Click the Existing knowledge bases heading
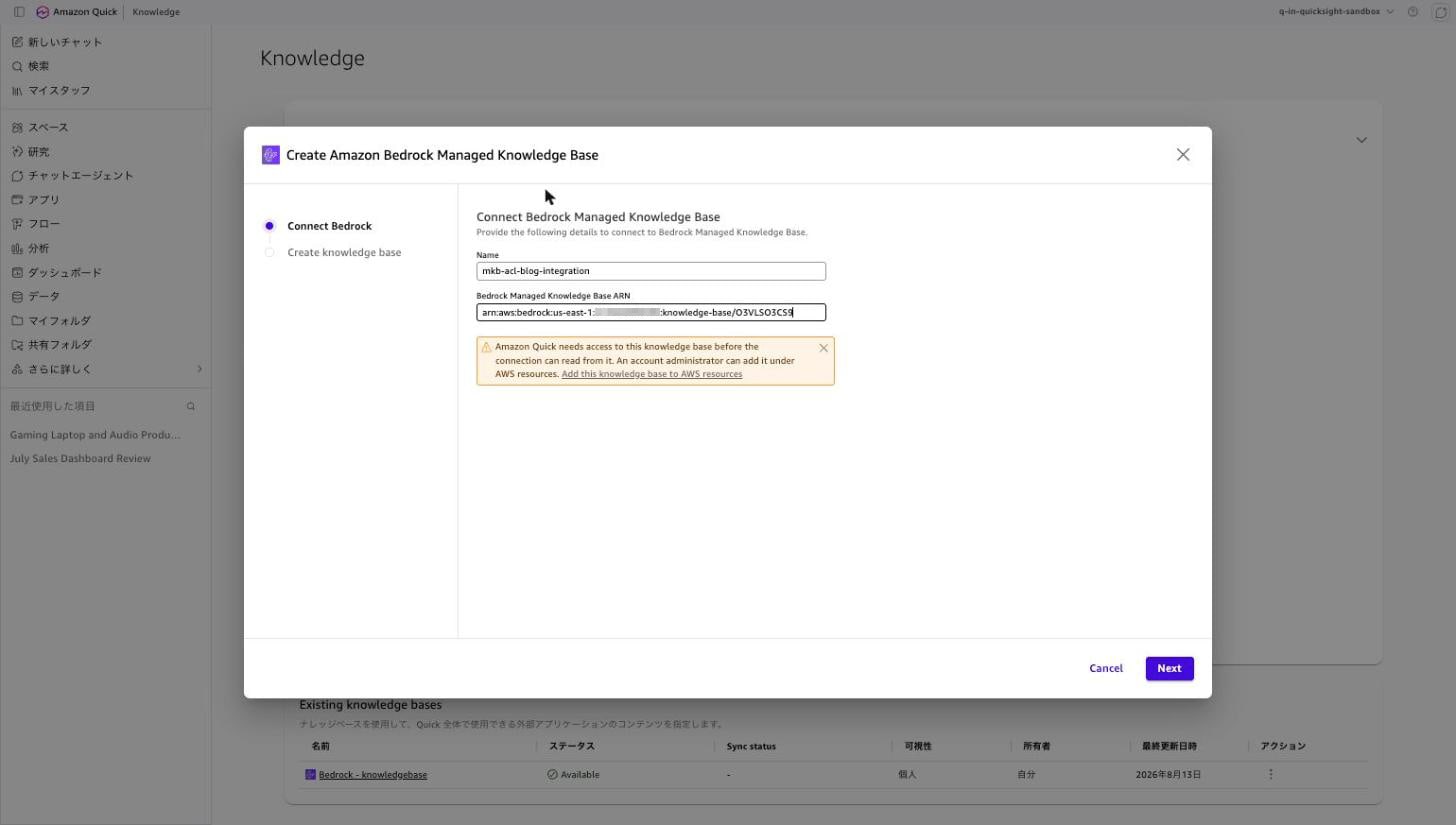Viewport: 1456px width, 825px height. tap(370, 705)
